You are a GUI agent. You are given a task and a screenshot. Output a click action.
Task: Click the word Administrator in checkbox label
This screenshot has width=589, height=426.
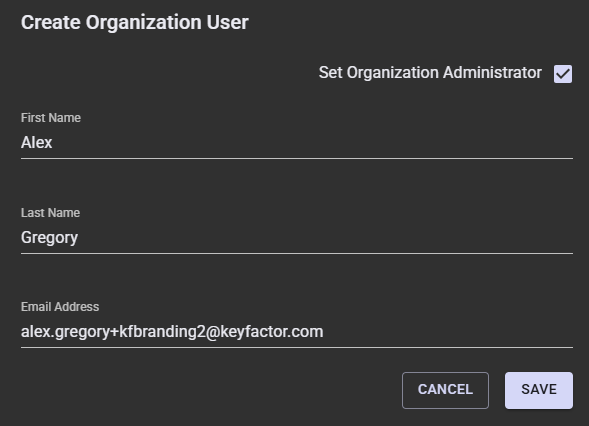click(492, 73)
